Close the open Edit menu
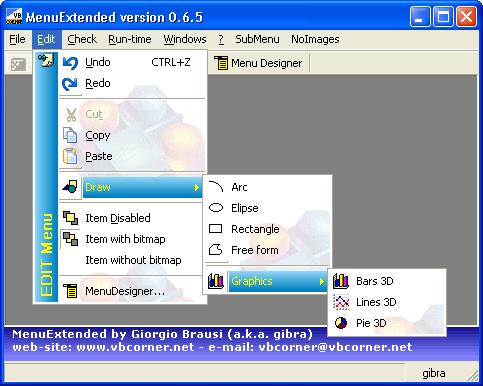Screen dimensions: 483x386 (47, 39)
